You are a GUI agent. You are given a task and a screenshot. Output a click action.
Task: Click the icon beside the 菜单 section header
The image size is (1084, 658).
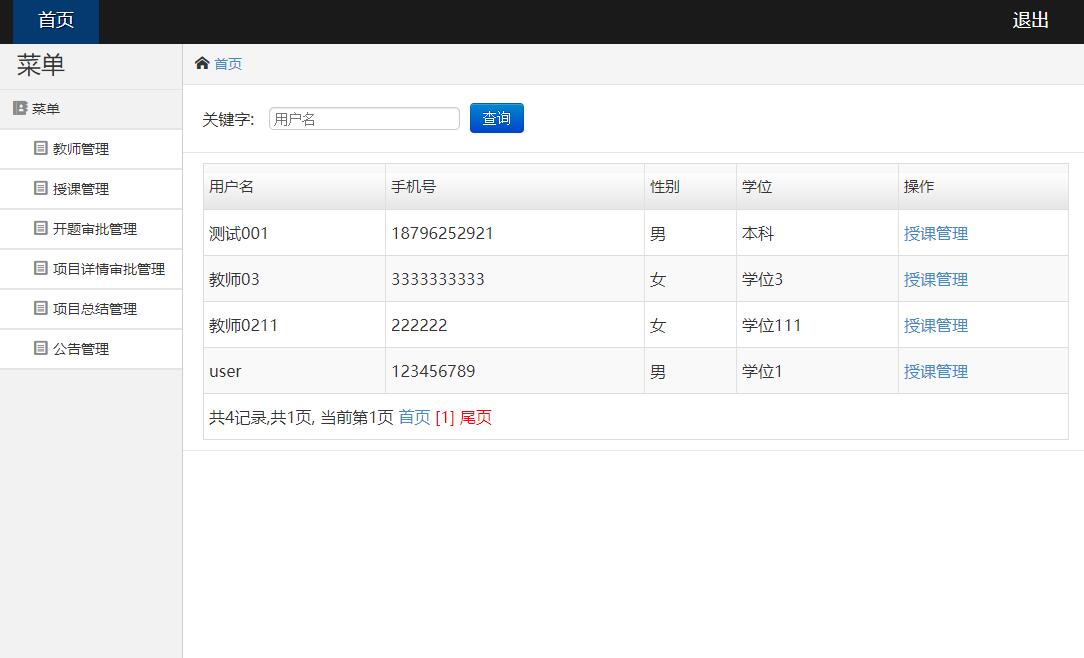point(20,108)
